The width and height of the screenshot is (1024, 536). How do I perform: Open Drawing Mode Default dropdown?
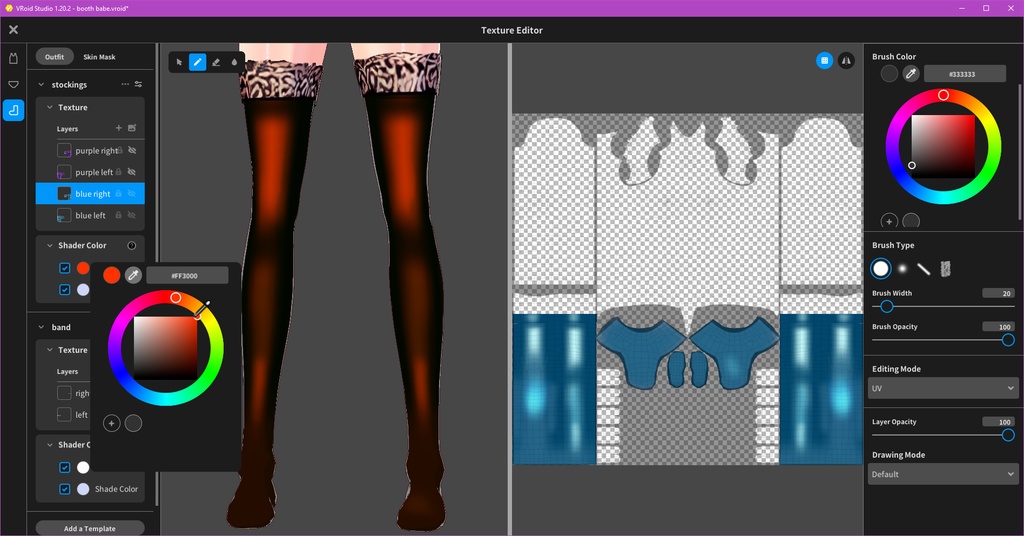943,474
